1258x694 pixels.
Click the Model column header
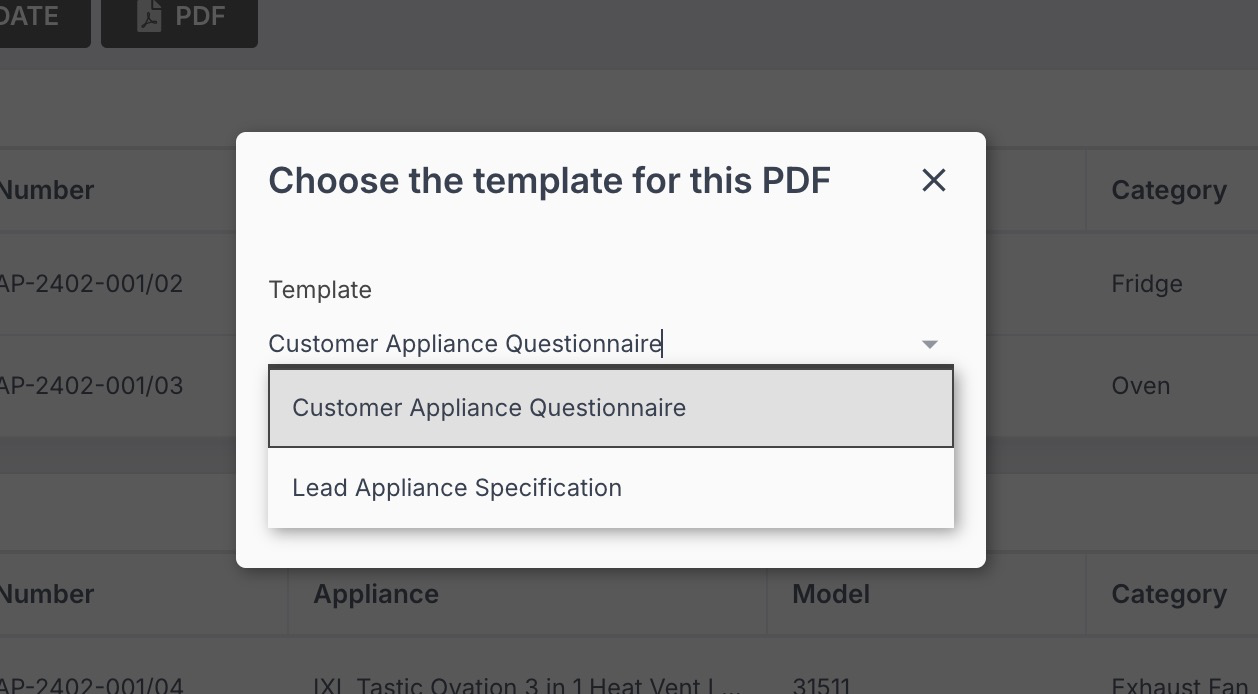831,594
